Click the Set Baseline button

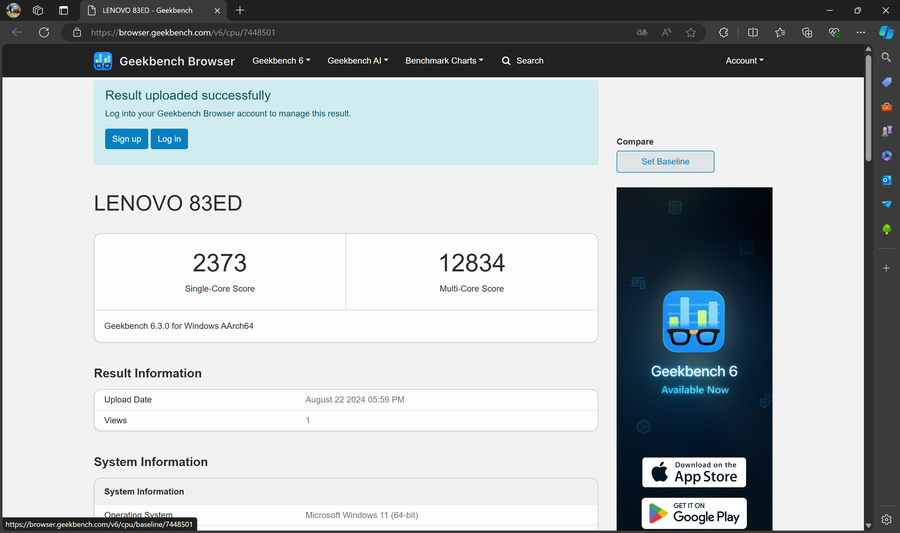[x=665, y=162]
